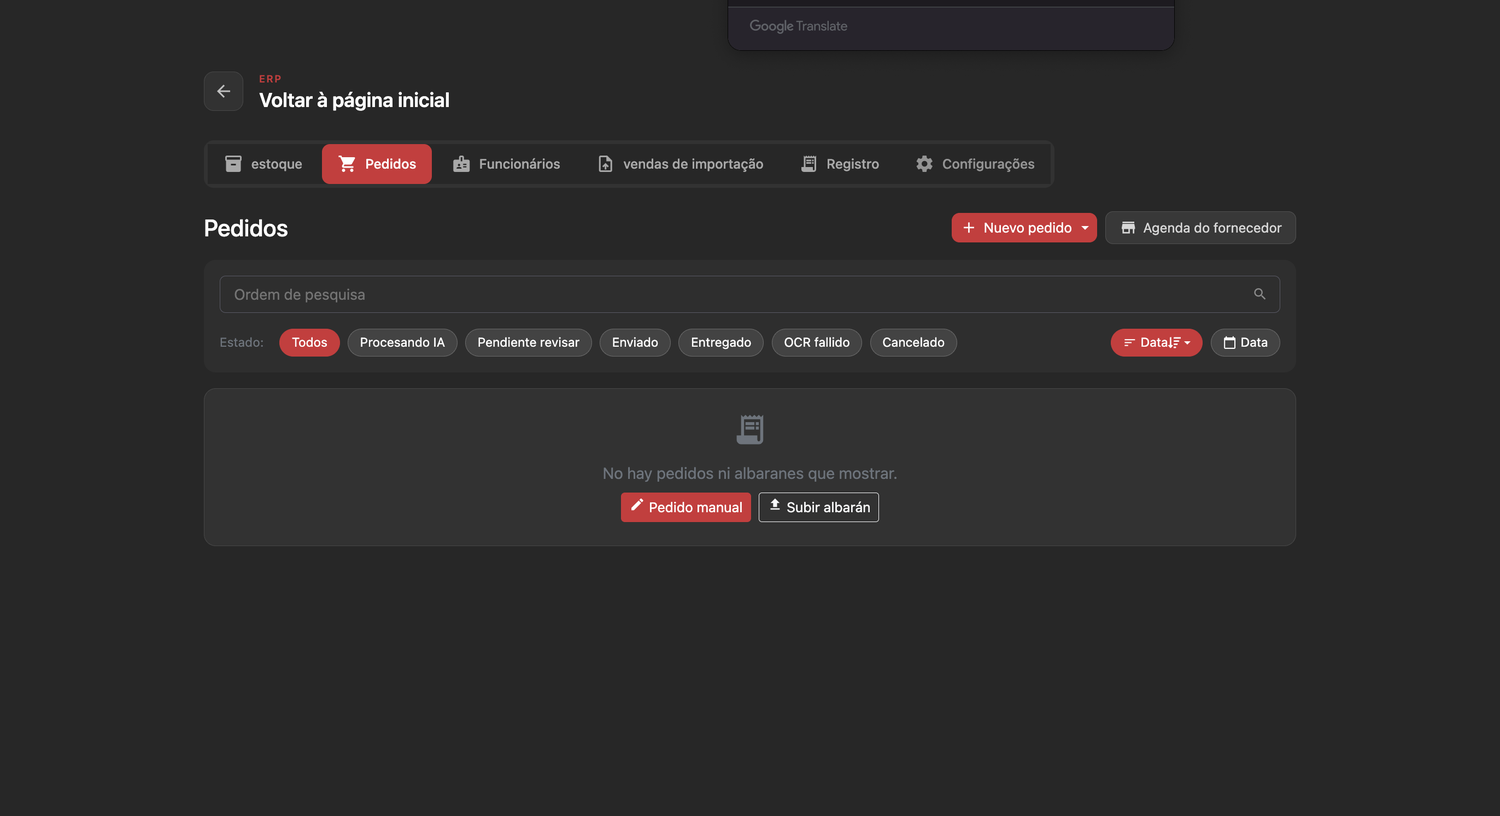Click the search magnifier icon

(x=1259, y=294)
